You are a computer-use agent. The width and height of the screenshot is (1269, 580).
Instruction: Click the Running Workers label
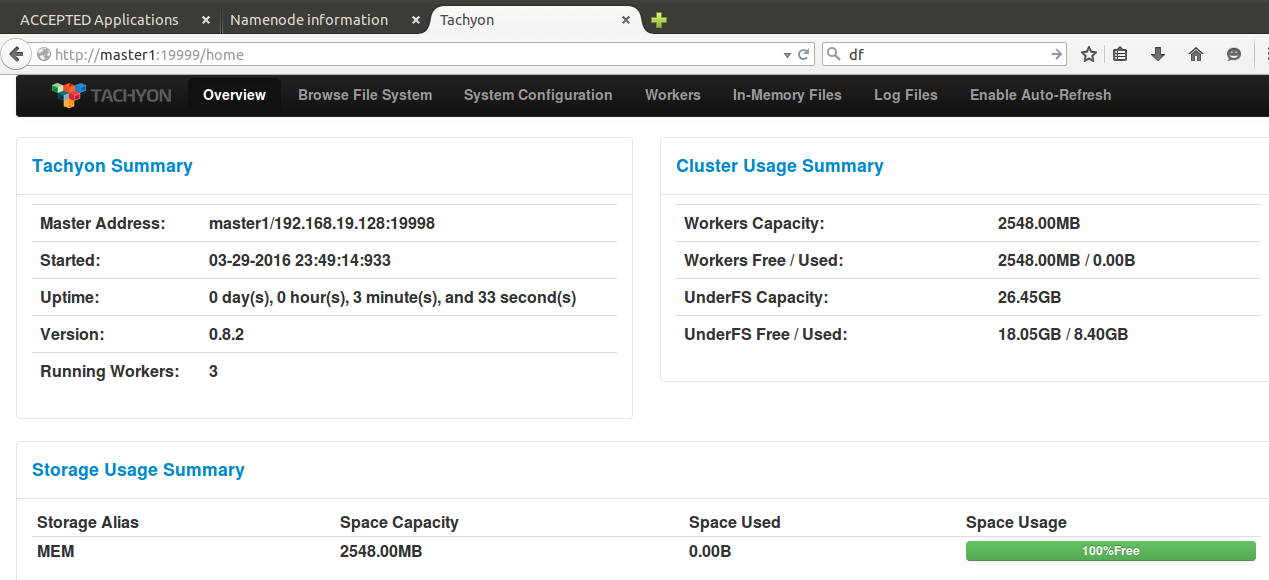click(110, 371)
